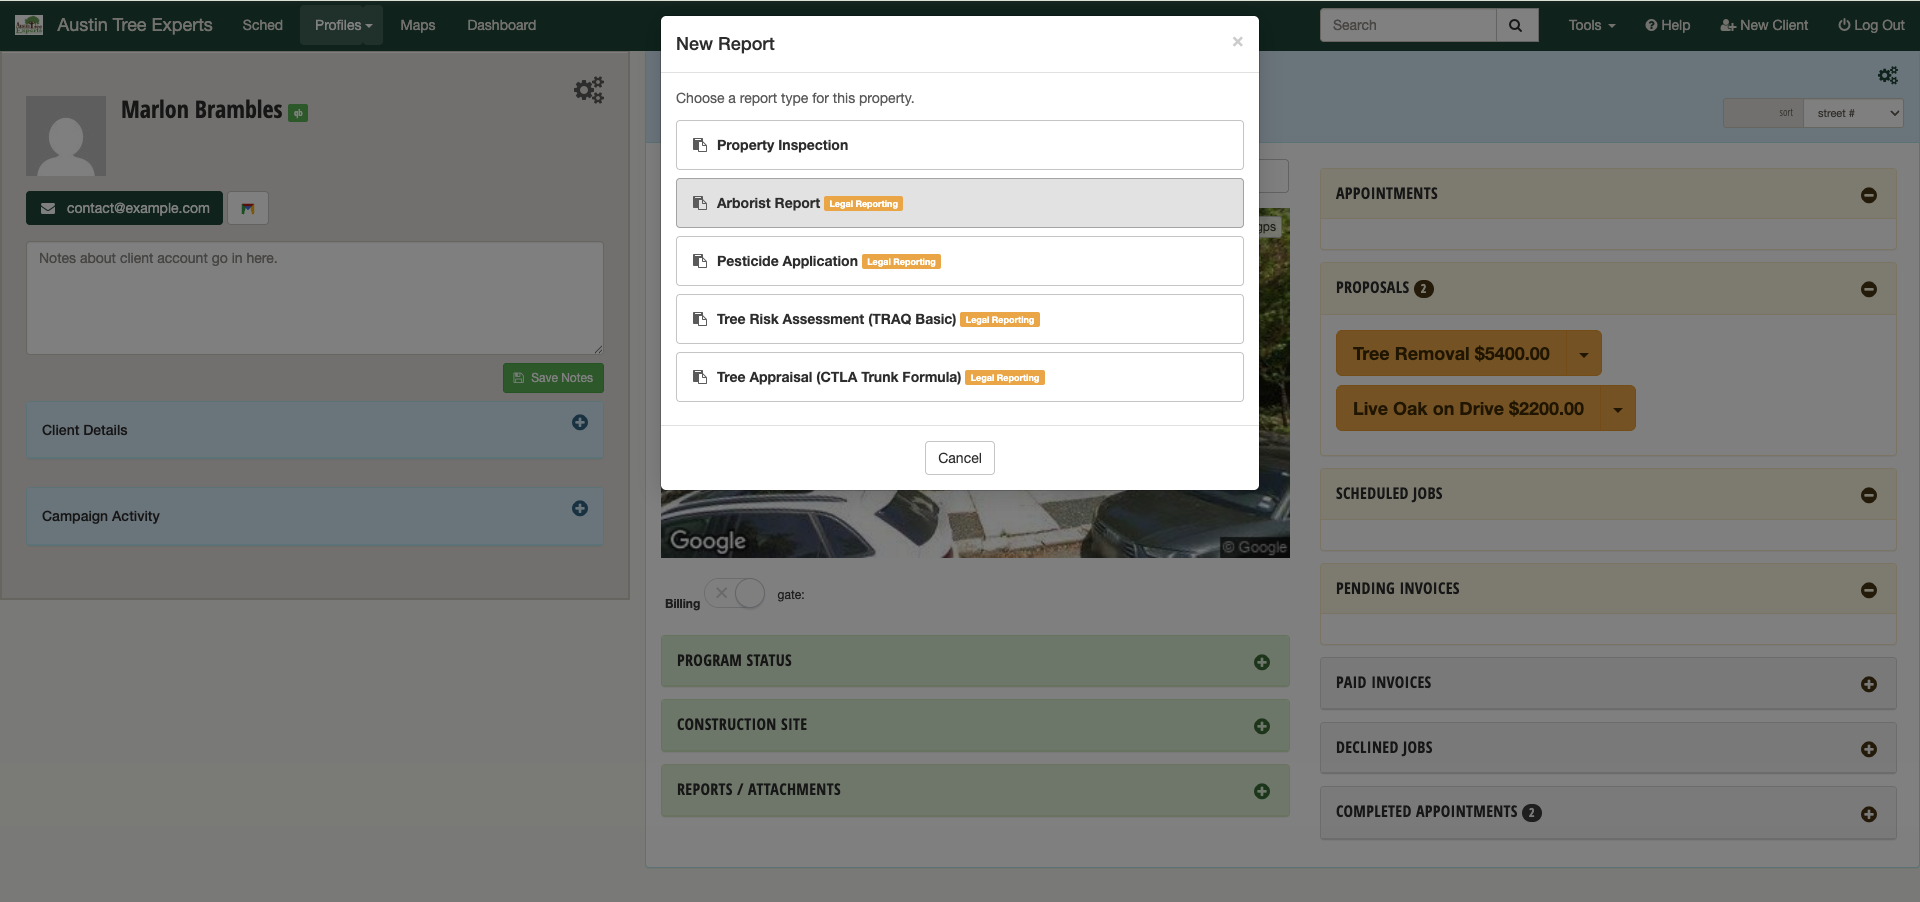
Task: Click the client avatar placeholder image
Action: [66, 136]
